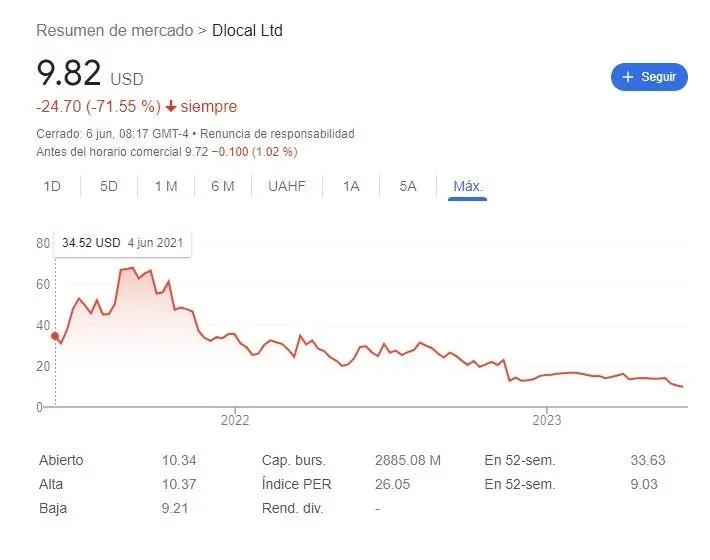
Task: Select the 1D time range tab
Action: coord(52,186)
